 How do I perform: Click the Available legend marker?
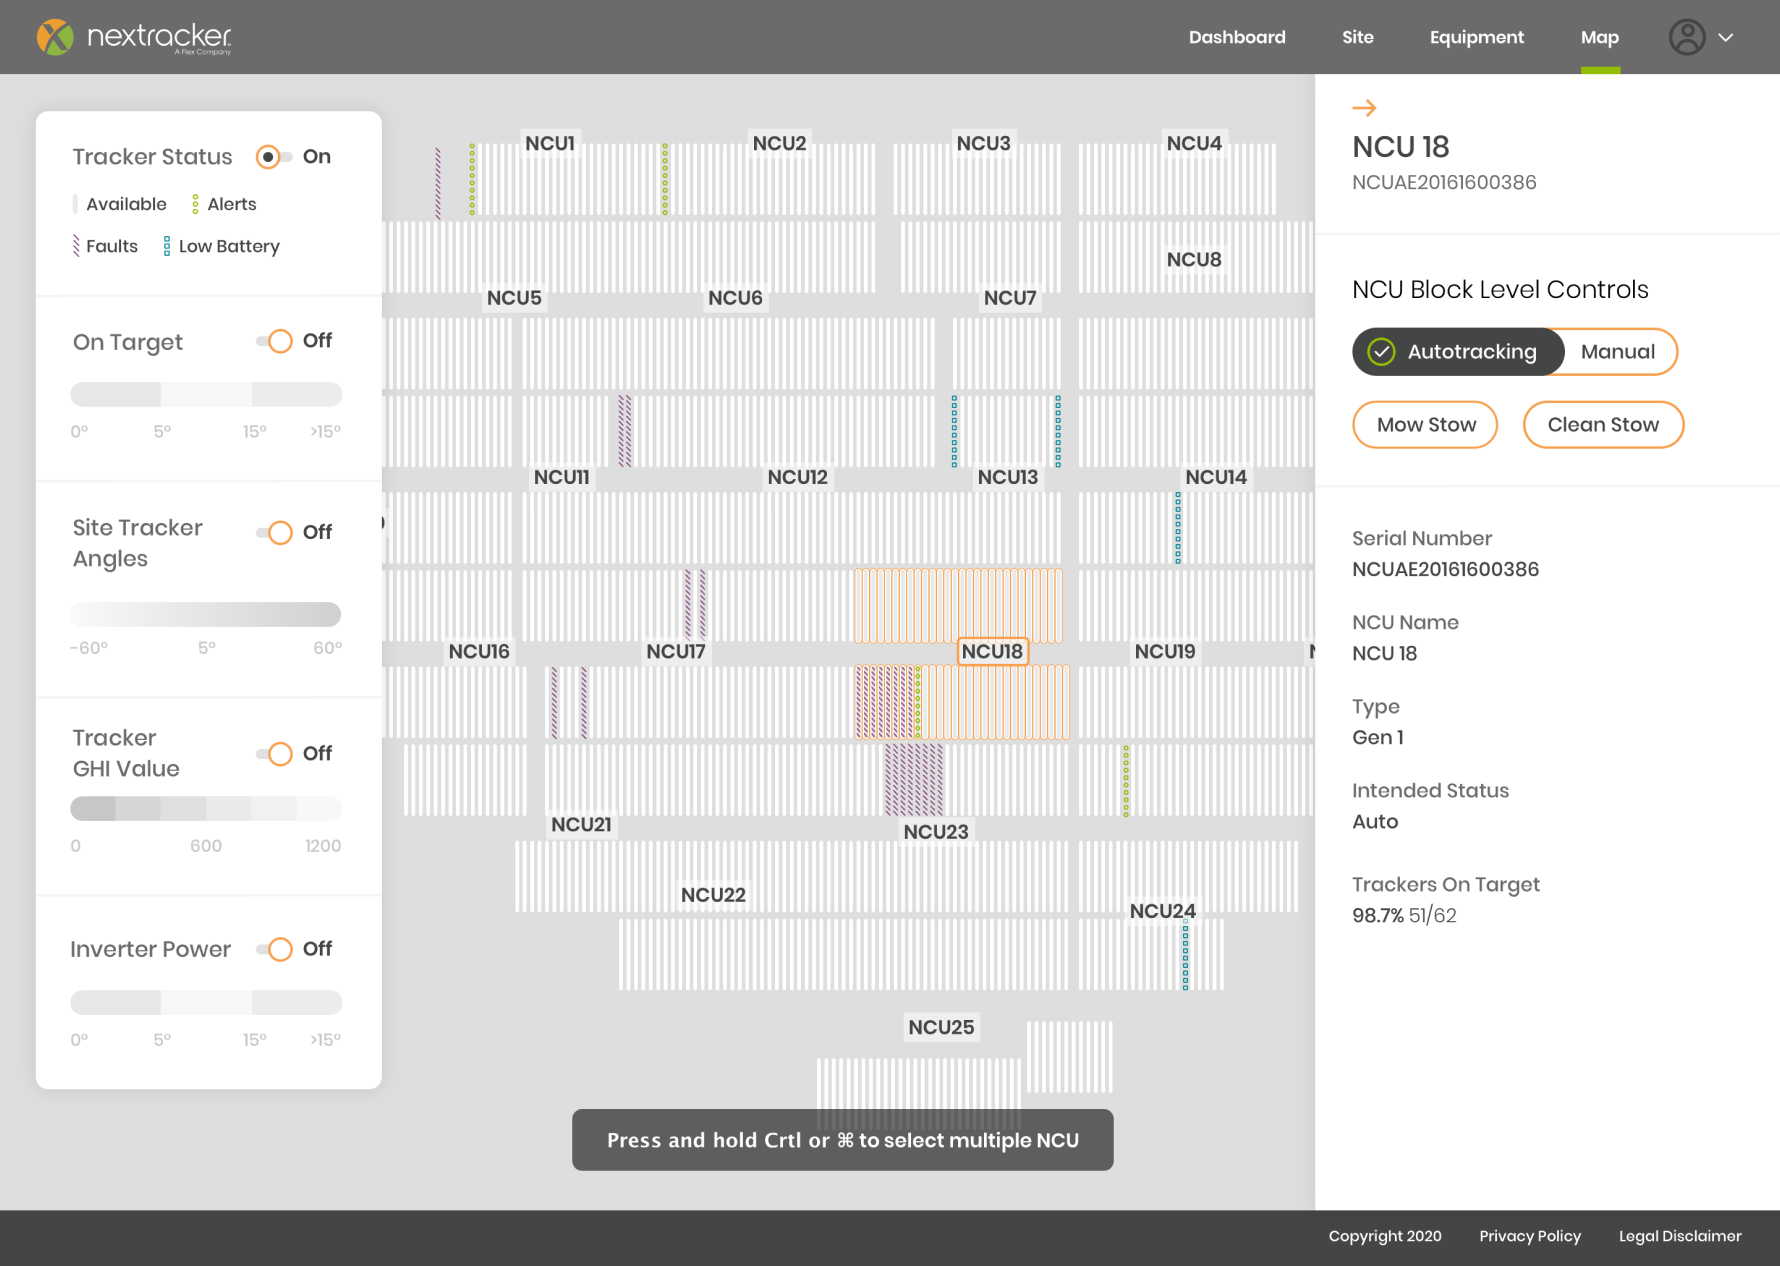point(76,204)
